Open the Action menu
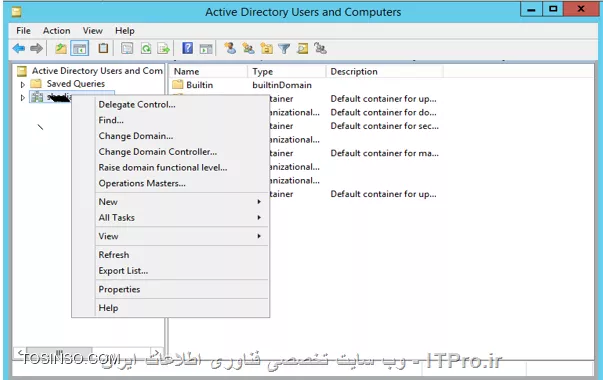Screen dimensions: 603x380 57,31
